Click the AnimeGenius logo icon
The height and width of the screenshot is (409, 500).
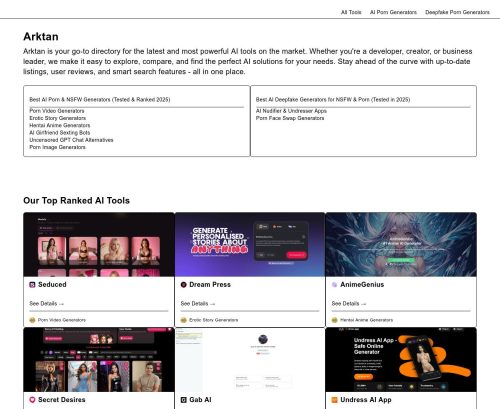(334, 285)
